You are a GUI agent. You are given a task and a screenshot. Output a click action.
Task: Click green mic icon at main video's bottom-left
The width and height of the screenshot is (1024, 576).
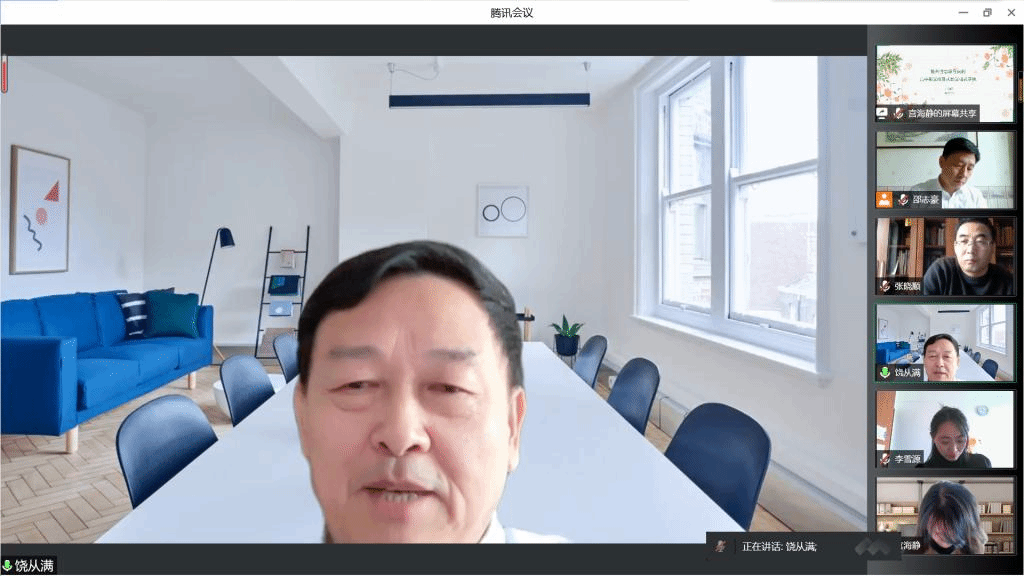click(7, 566)
